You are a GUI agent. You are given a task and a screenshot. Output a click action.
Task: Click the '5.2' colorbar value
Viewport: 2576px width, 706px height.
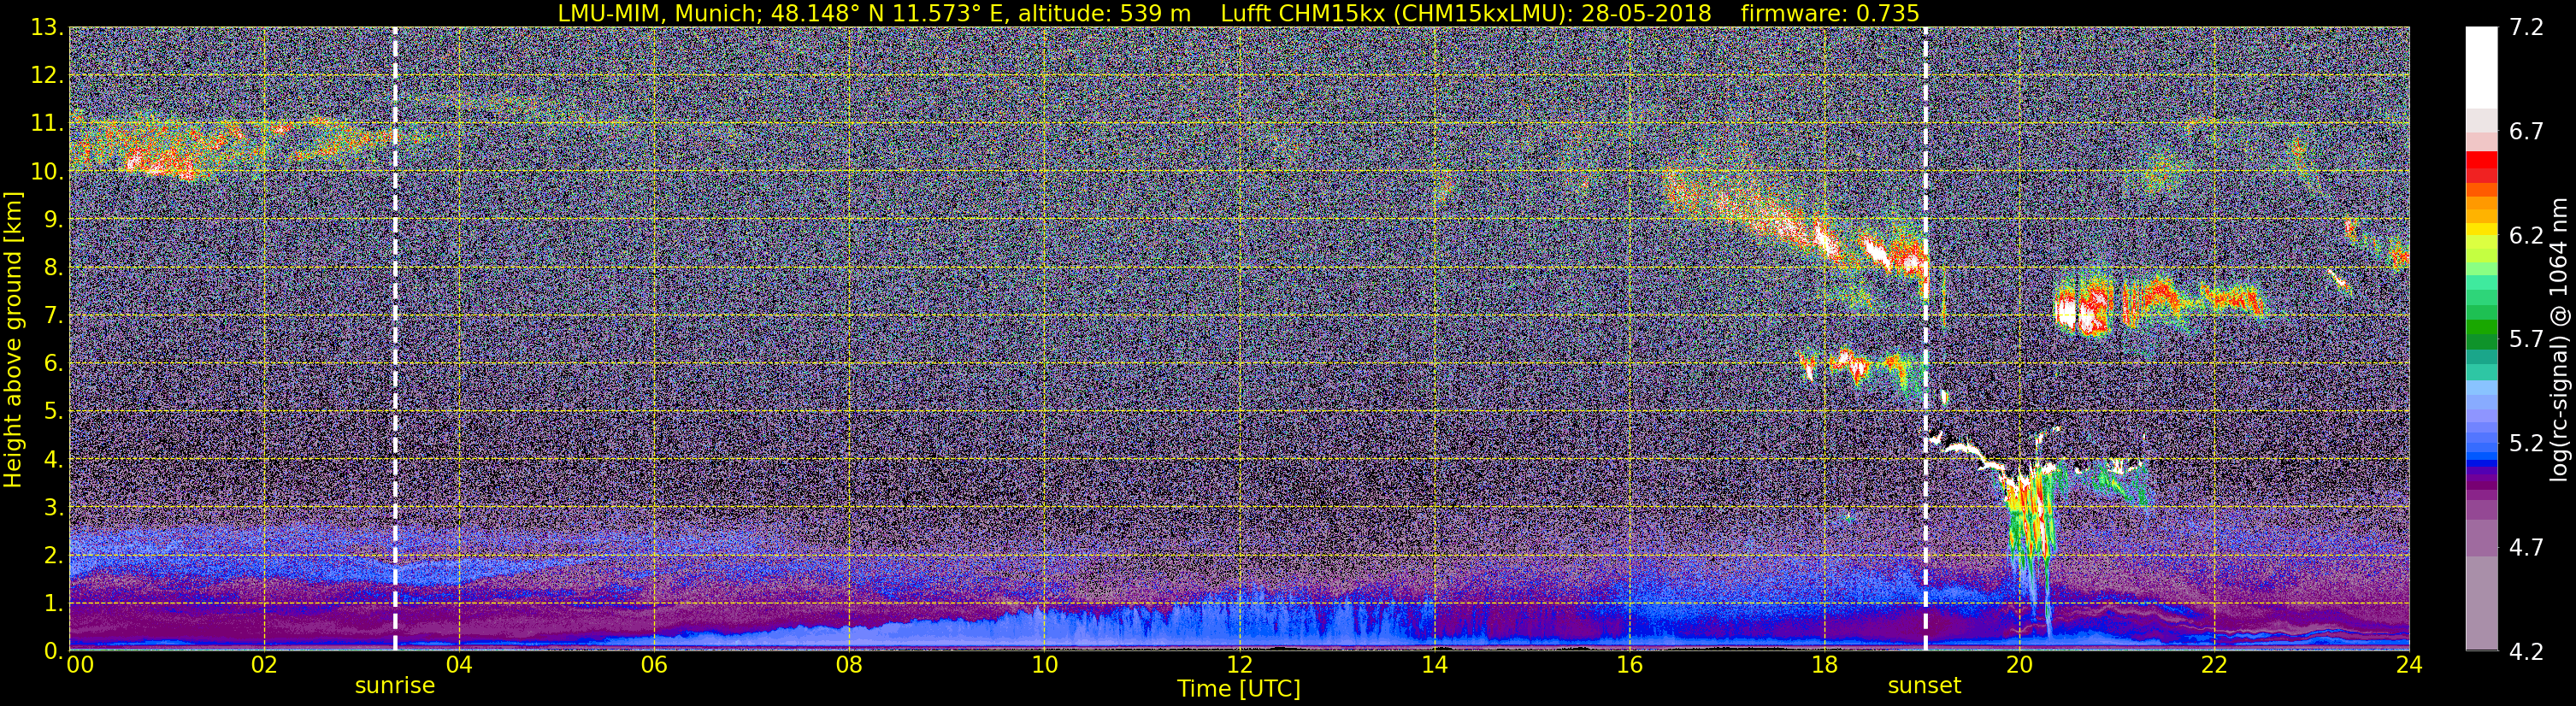pyautogui.click(x=2526, y=444)
